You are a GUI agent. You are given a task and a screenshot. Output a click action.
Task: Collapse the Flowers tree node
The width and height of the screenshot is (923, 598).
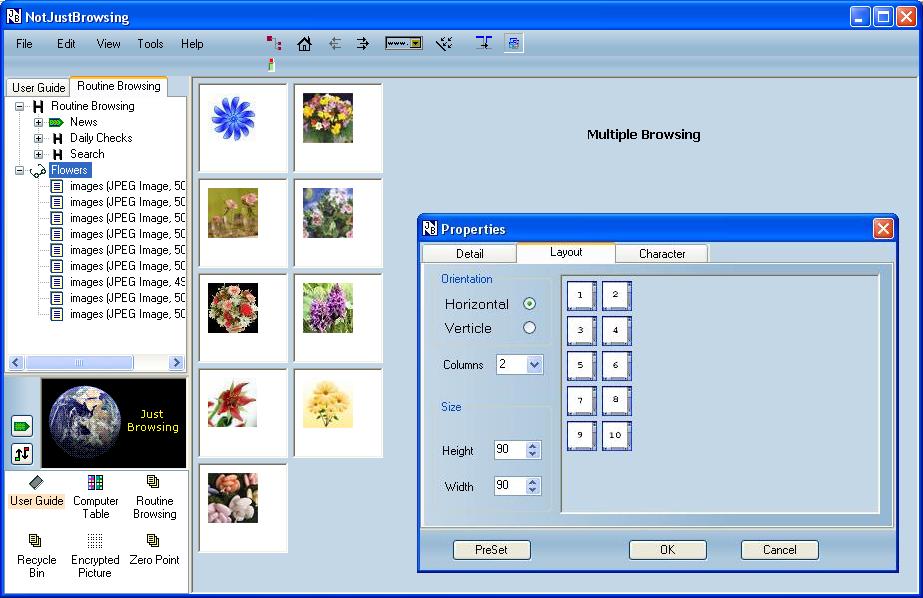pyautogui.click(x=19, y=170)
